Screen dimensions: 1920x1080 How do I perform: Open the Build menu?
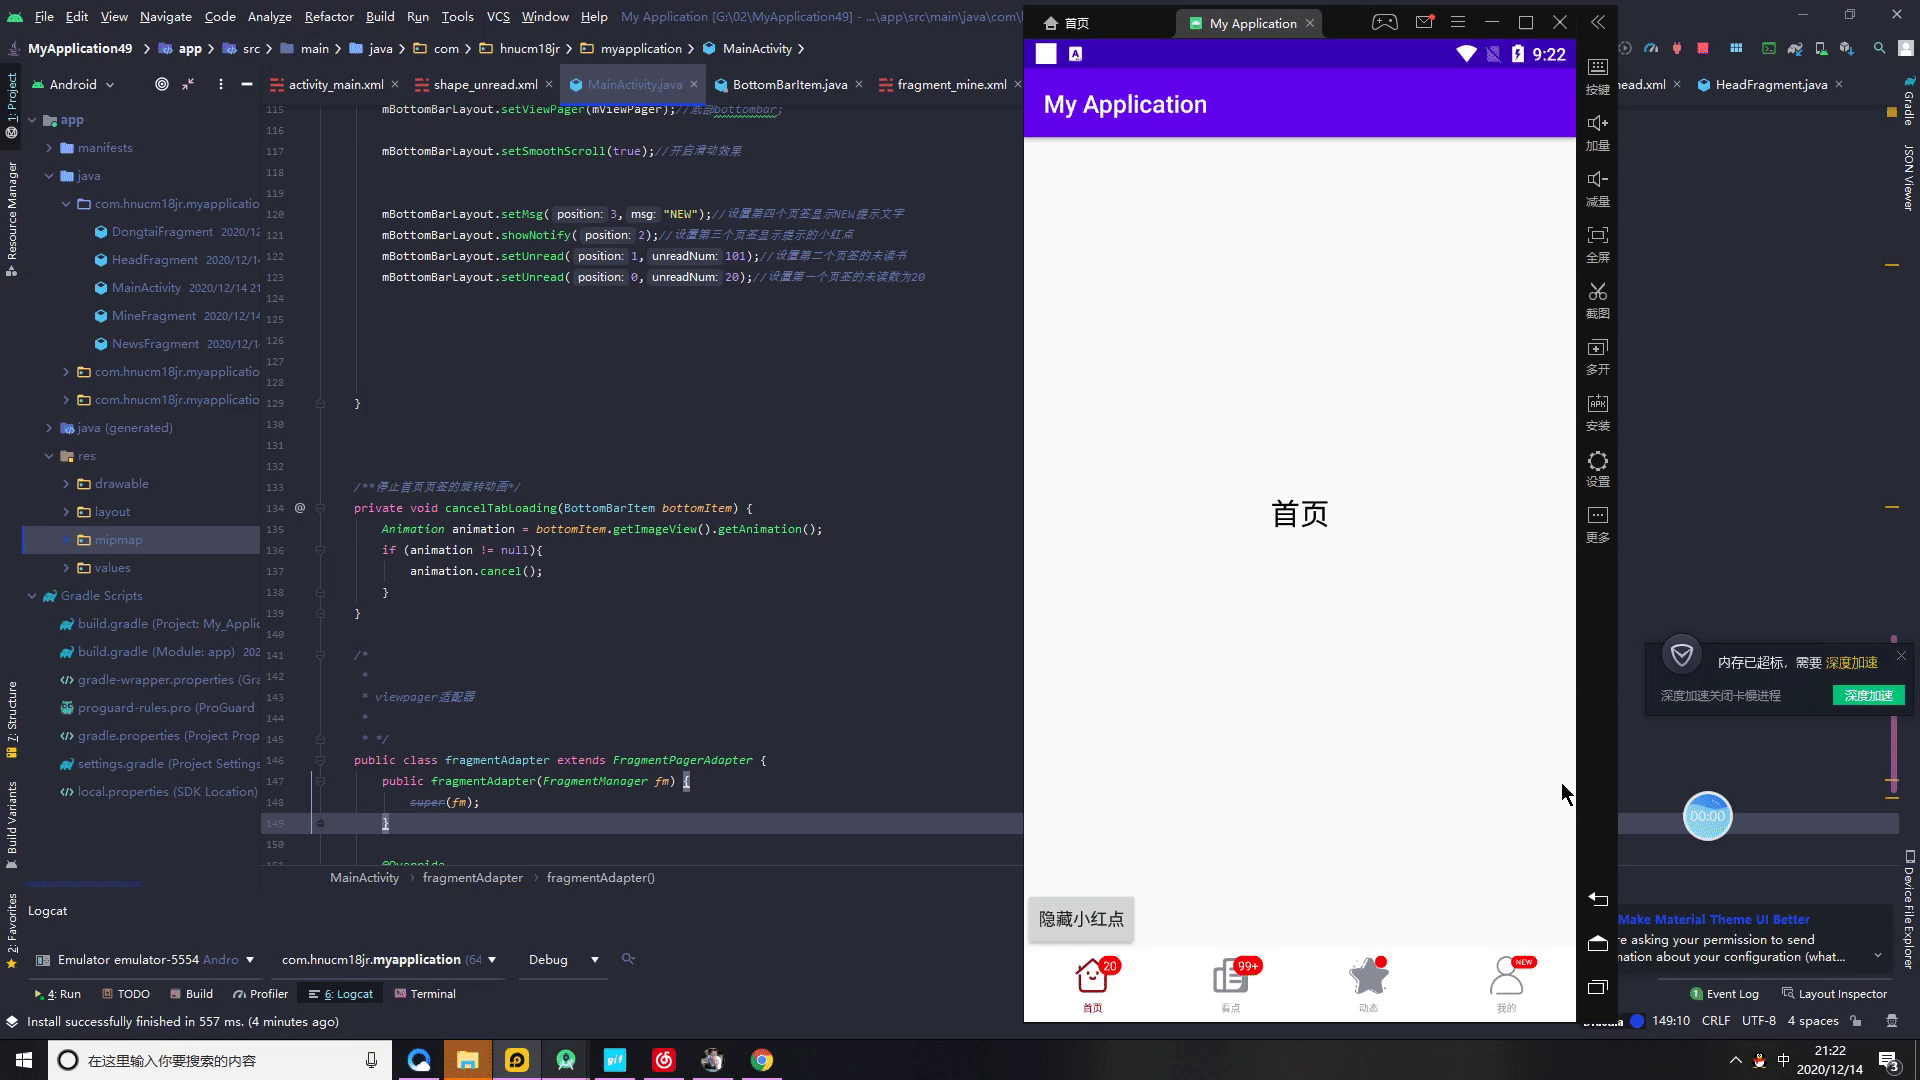click(380, 16)
